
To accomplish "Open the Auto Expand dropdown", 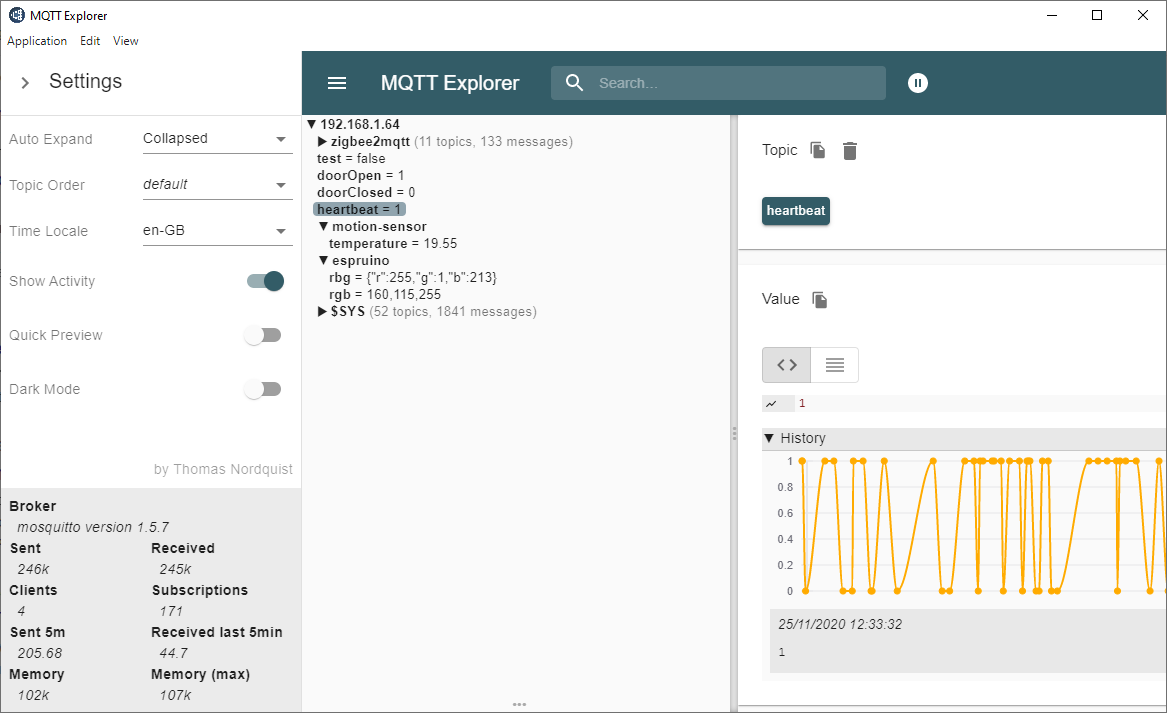I will (217, 139).
